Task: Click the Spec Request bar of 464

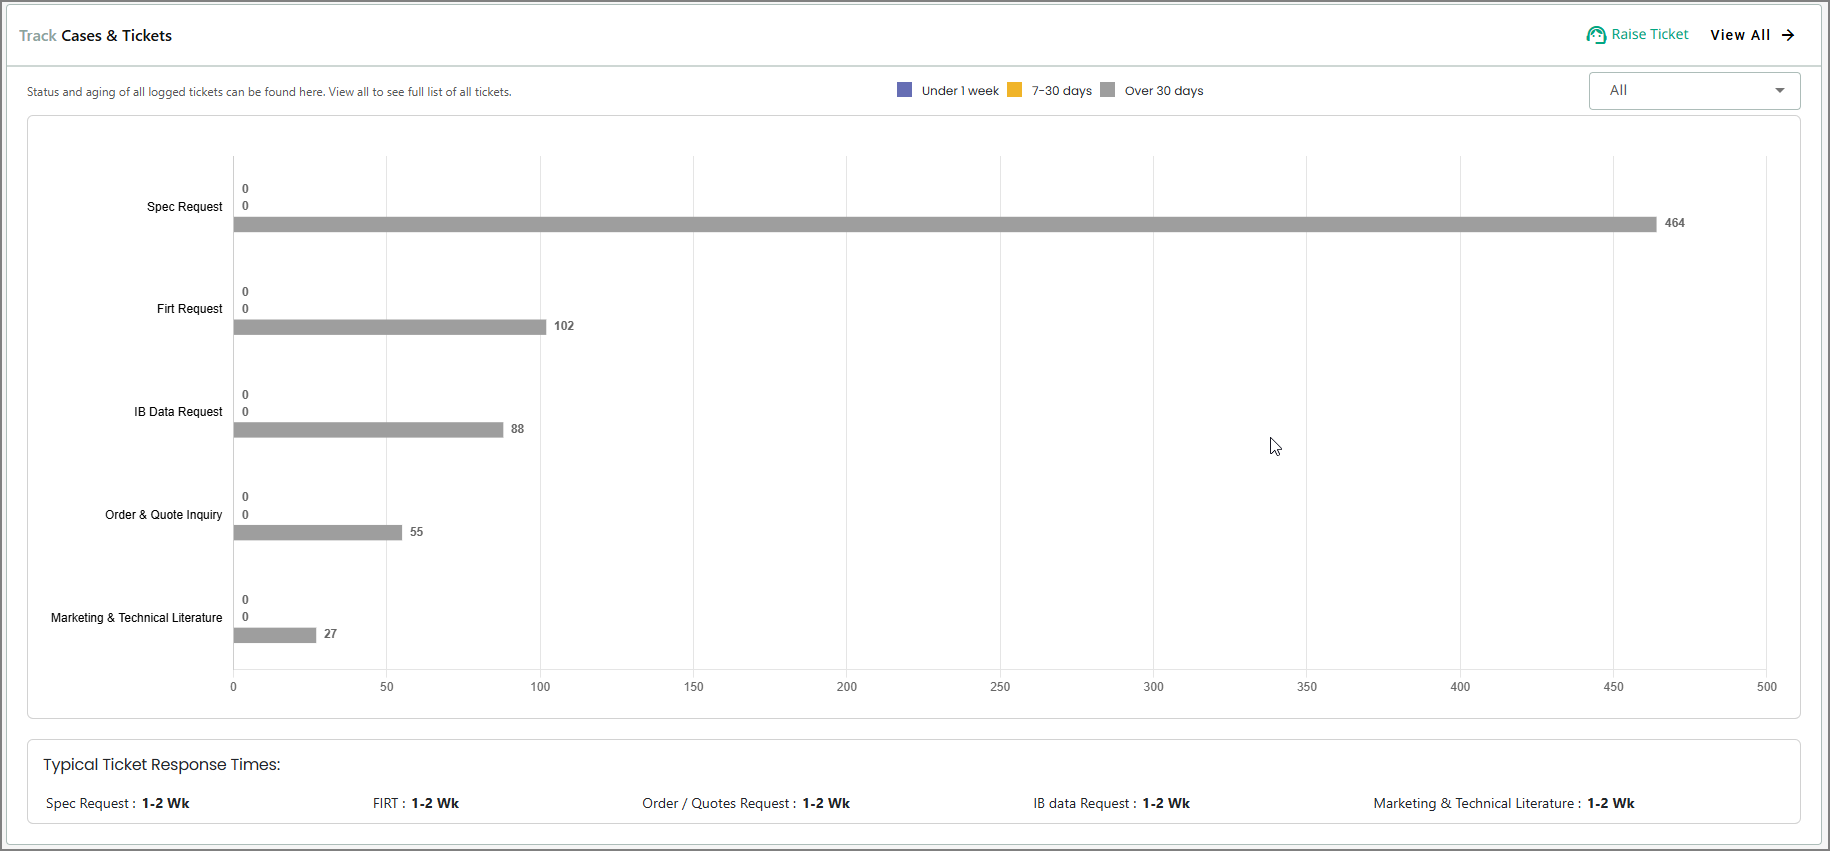Action: click(944, 224)
